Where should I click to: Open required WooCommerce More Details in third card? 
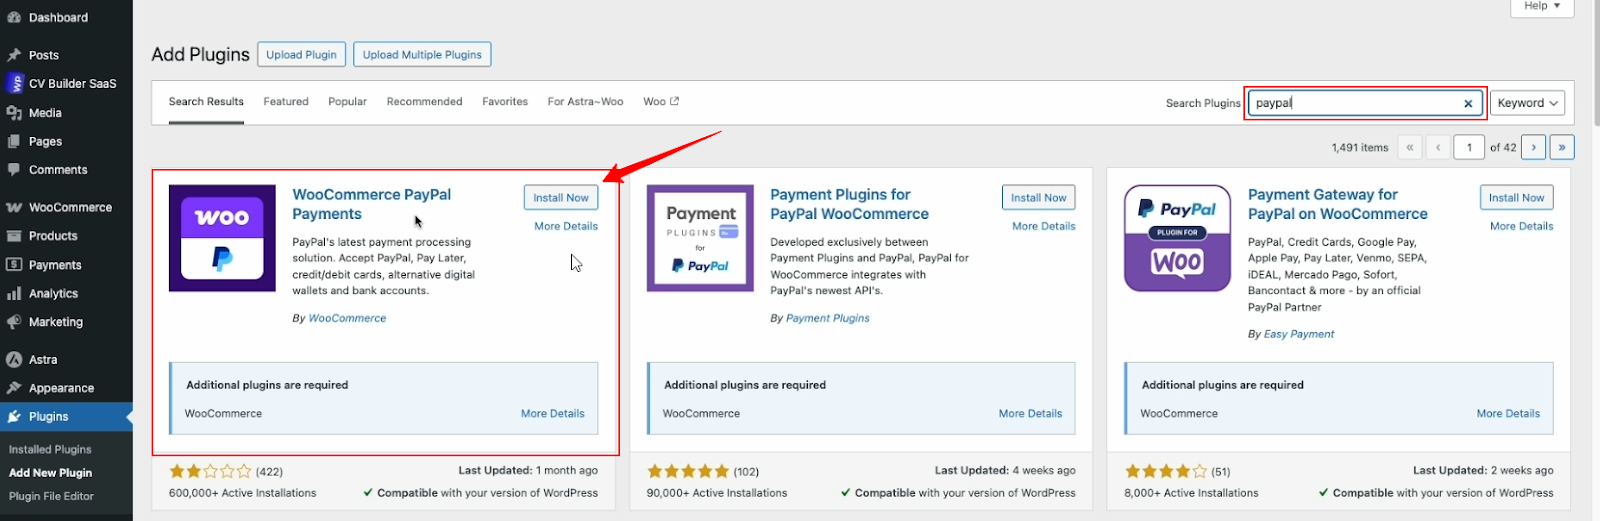pos(1509,413)
